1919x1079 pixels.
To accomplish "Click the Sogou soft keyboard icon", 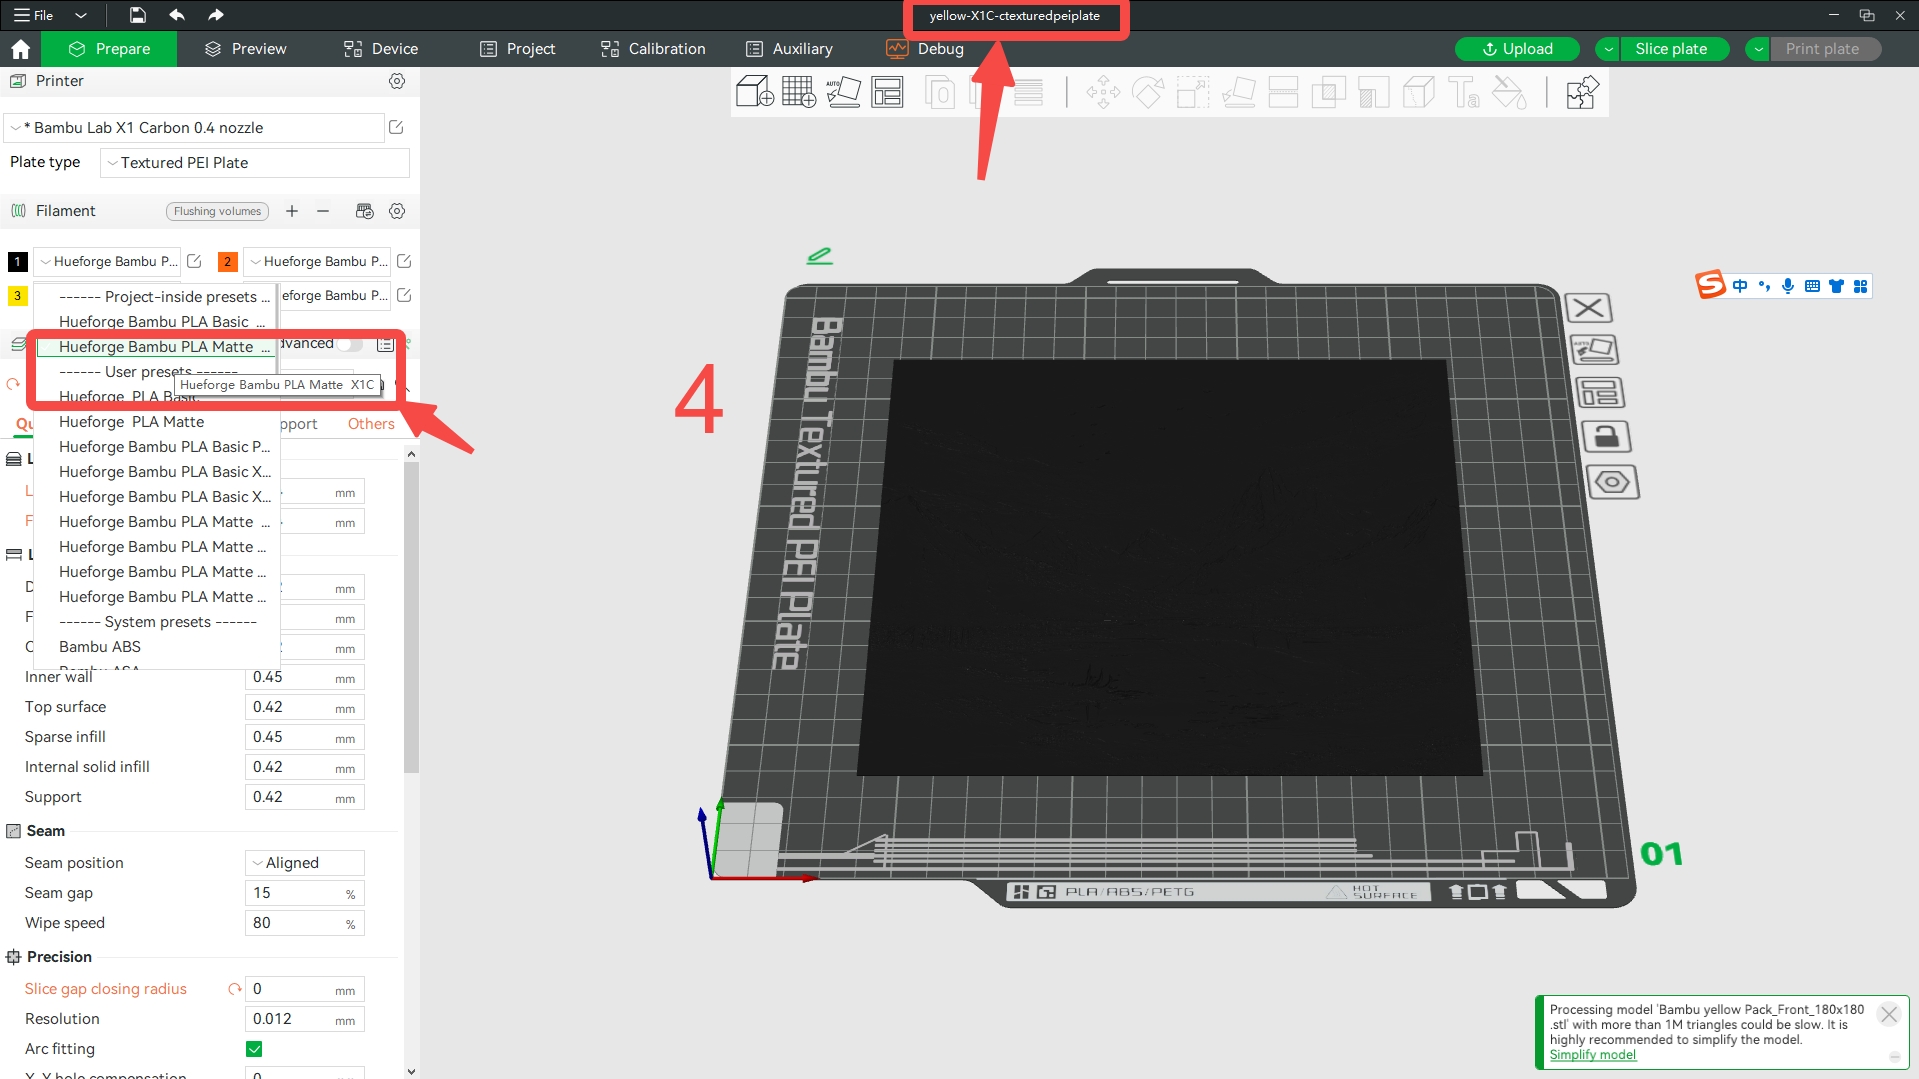I will pos(1812,286).
